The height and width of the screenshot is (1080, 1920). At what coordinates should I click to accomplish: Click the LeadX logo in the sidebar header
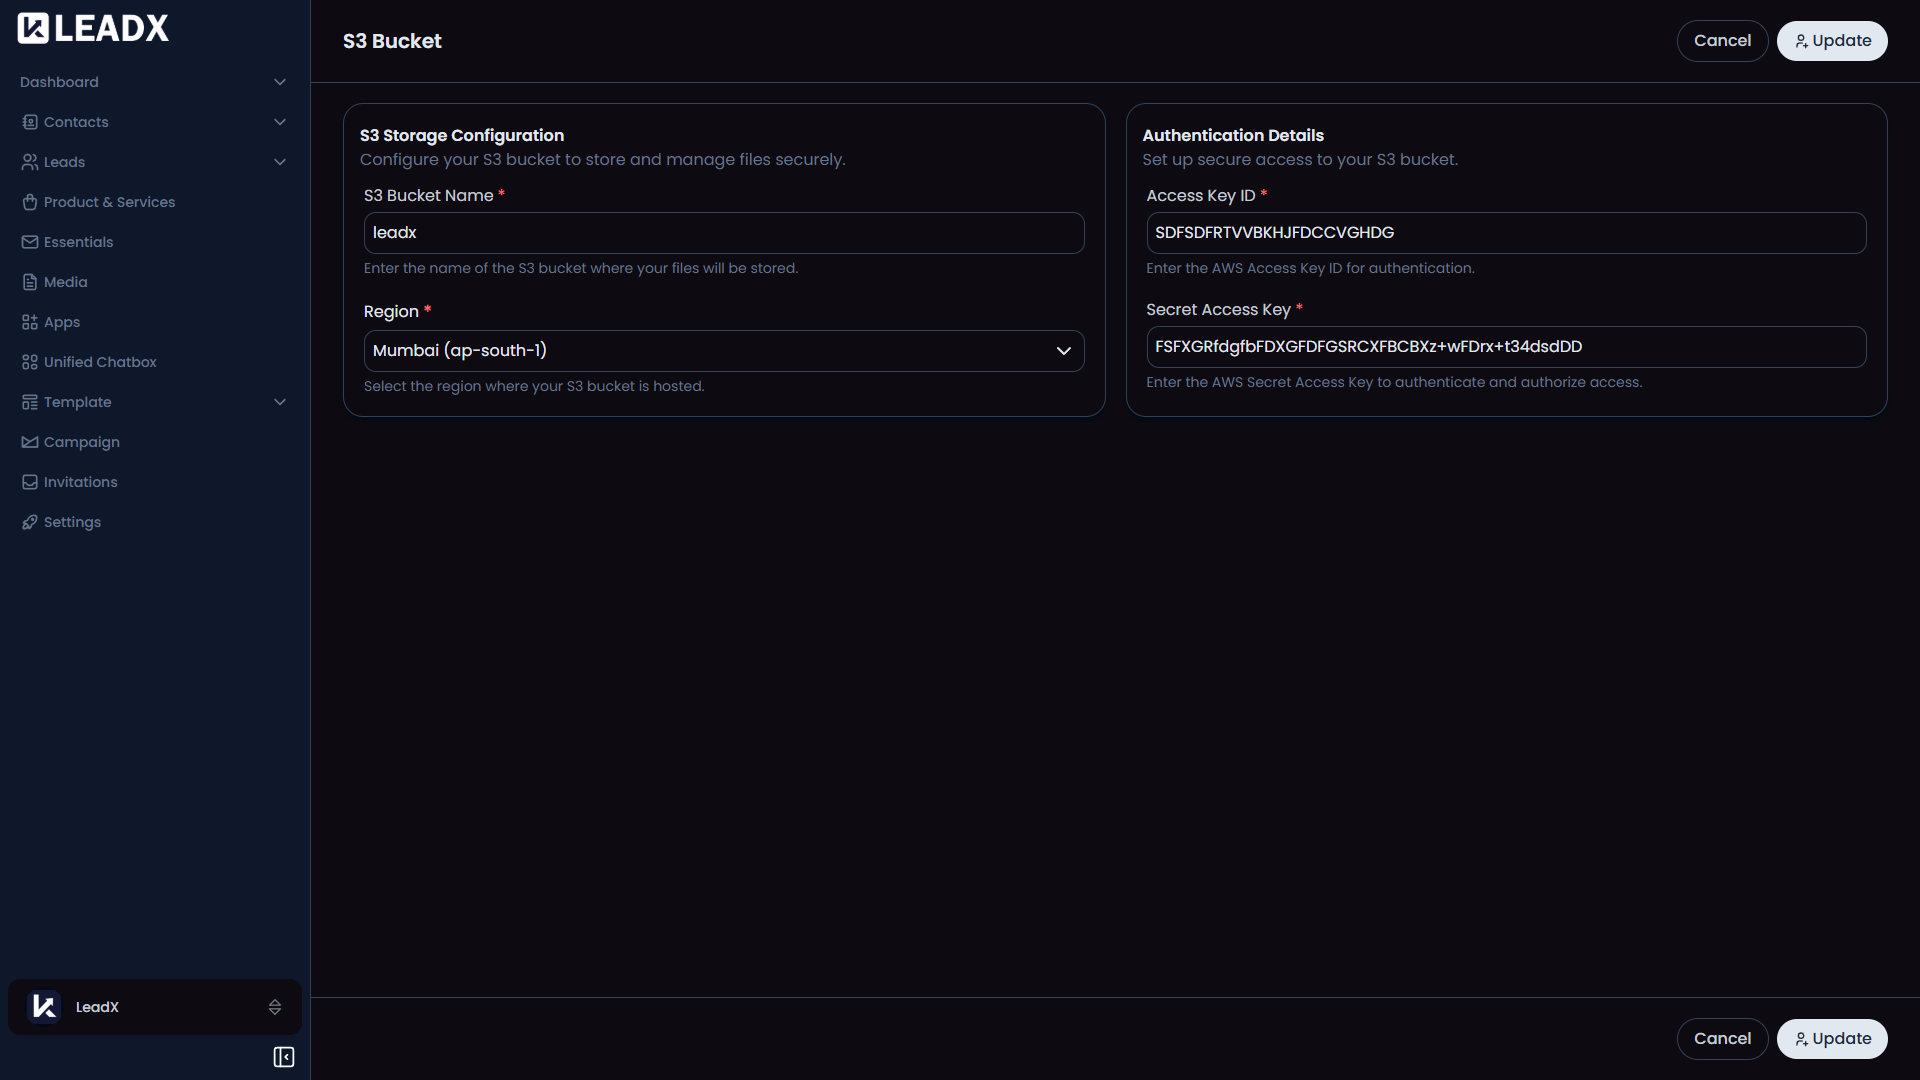point(92,27)
